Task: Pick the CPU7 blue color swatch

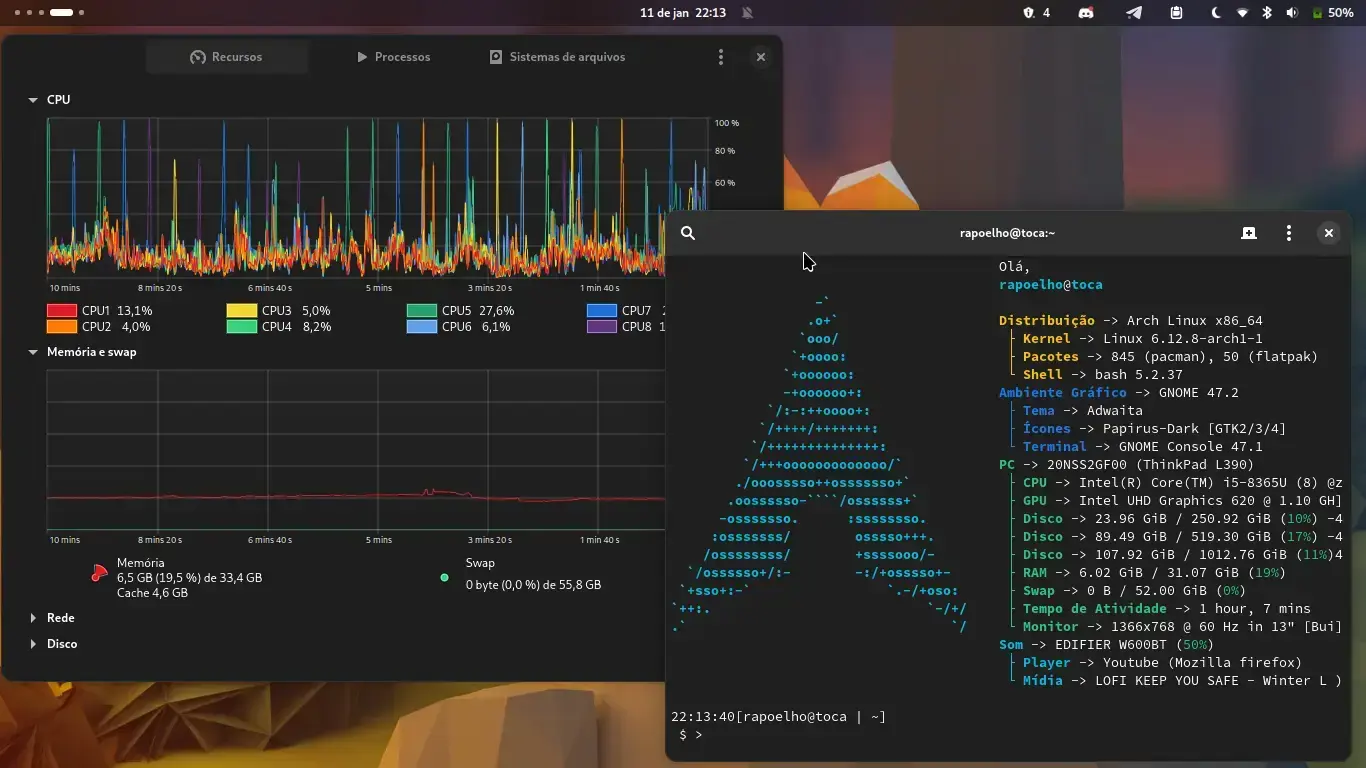Action: point(602,311)
